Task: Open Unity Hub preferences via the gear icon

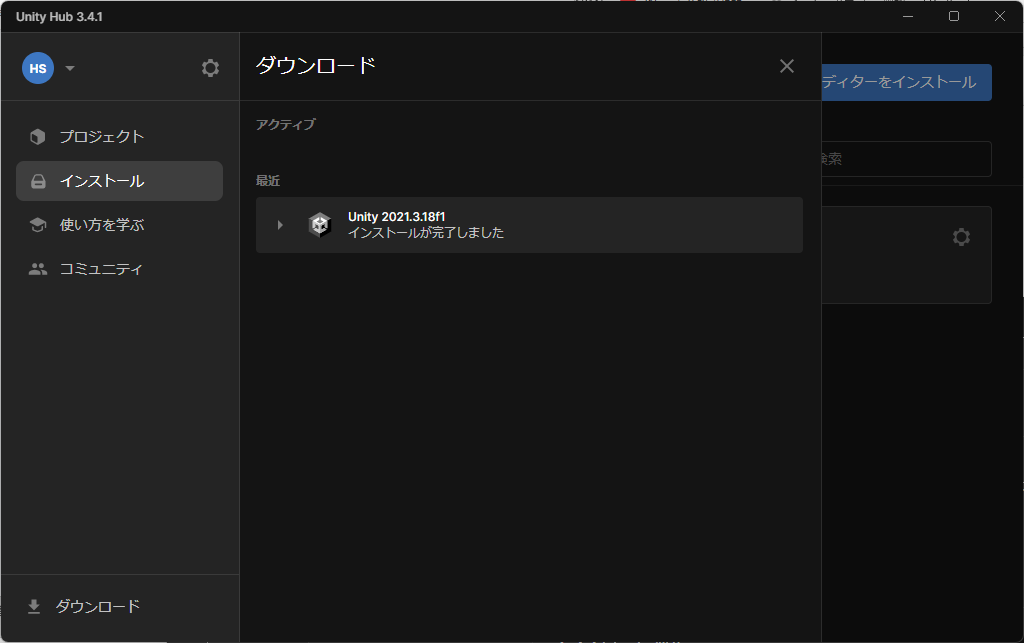Action: coord(210,68)
